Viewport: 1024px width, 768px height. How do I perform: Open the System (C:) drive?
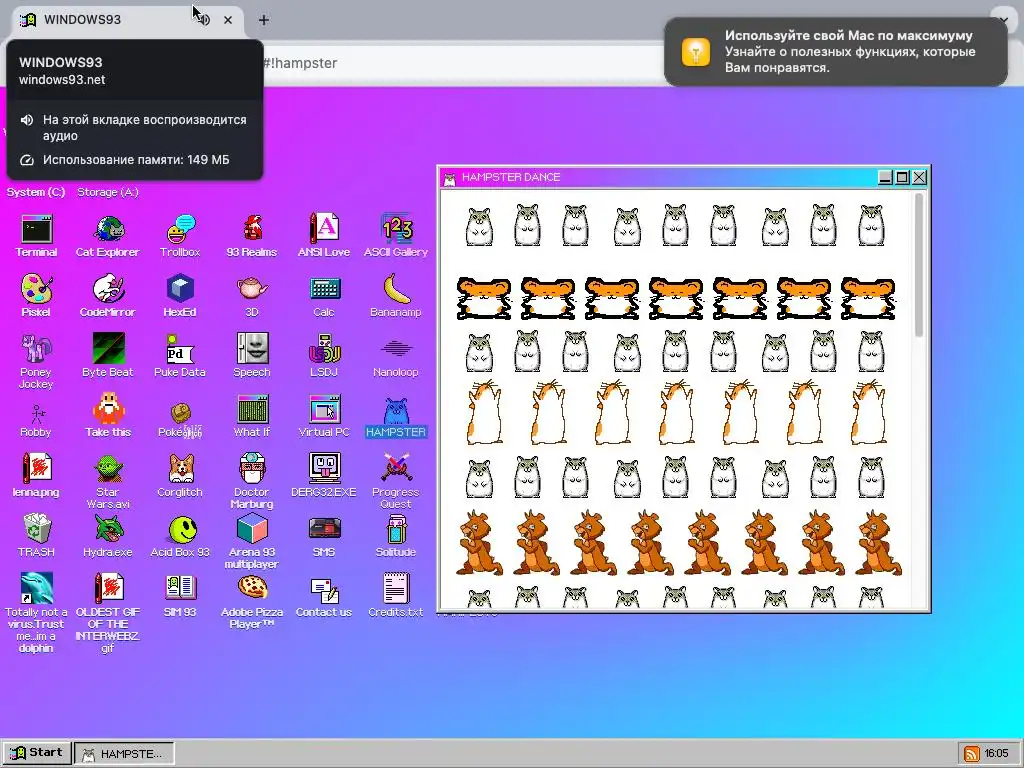[x=36, y=192]
